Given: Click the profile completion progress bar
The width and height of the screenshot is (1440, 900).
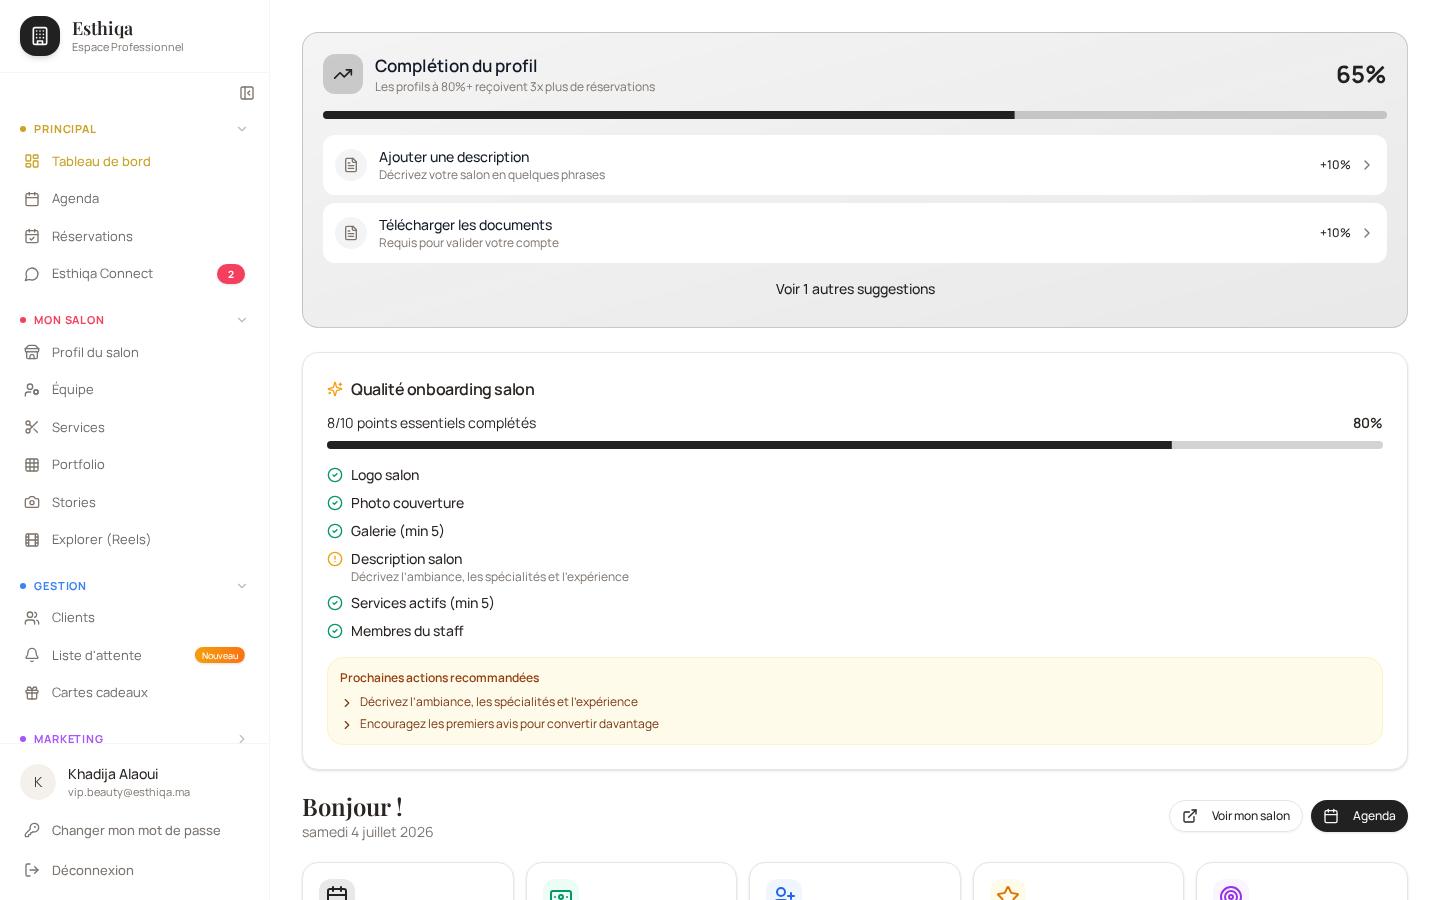Looking at the screenshot, I should [x=855, y=115].
